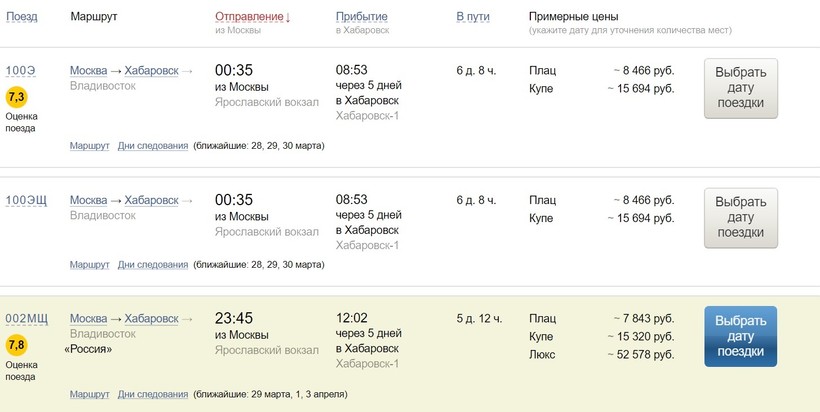Sort by Прибытие column header
Image resolution: width=820 pixels, height=412 pixels.
pyautogui.click(x=362, y=17)
